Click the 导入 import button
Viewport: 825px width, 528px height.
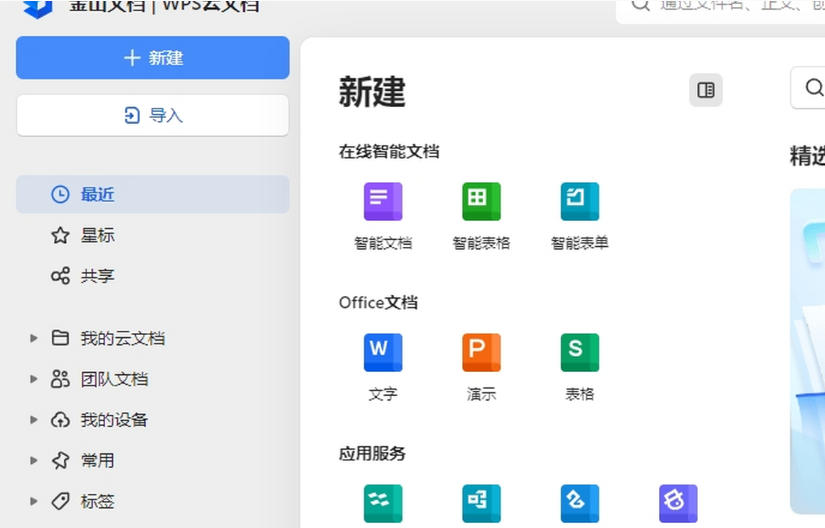153,115
